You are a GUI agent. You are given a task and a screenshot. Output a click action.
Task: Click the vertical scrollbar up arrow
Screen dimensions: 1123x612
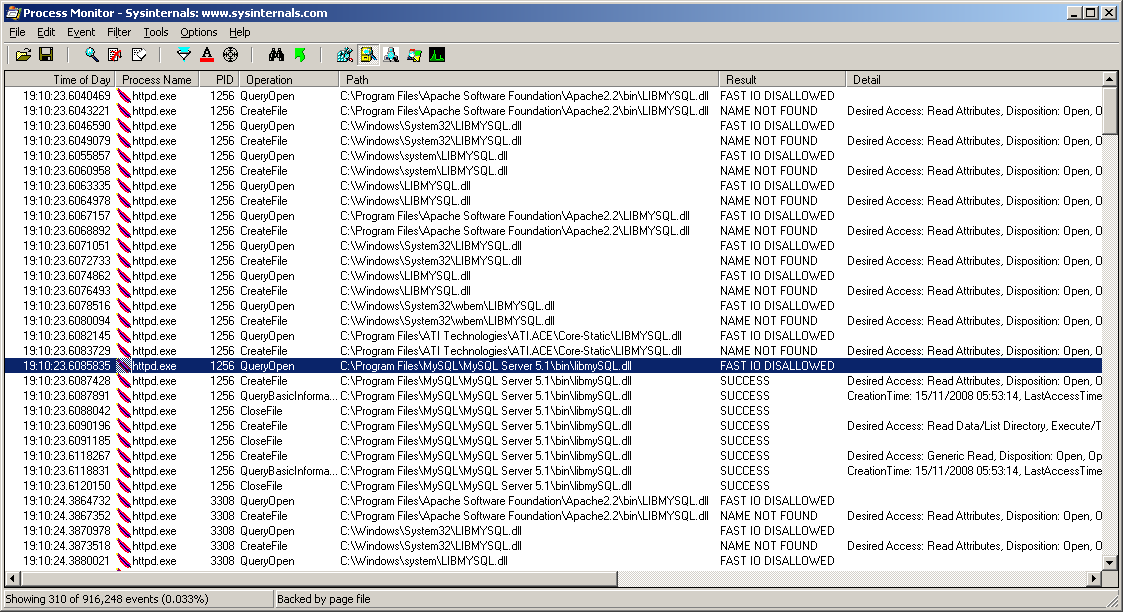[1109, 79]
